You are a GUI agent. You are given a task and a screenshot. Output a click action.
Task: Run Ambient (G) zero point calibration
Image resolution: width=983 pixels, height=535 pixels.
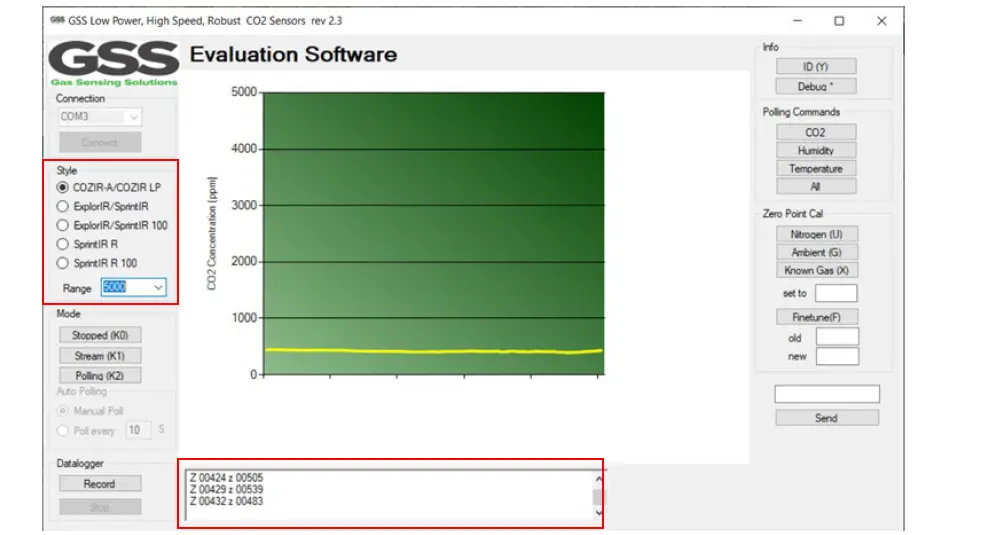[816, 252]
